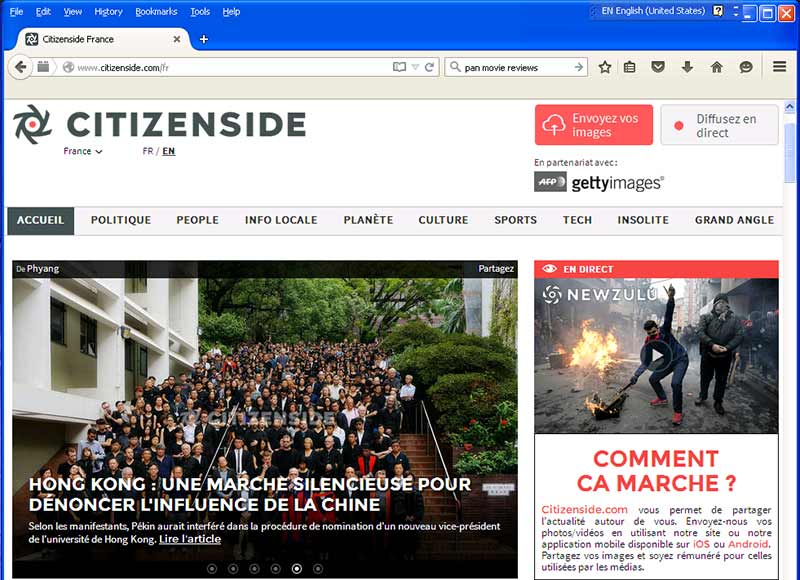This screenshot has width=800, height=580.
Task: Select the third slideshow dot
Action: [x=255, y=568]
